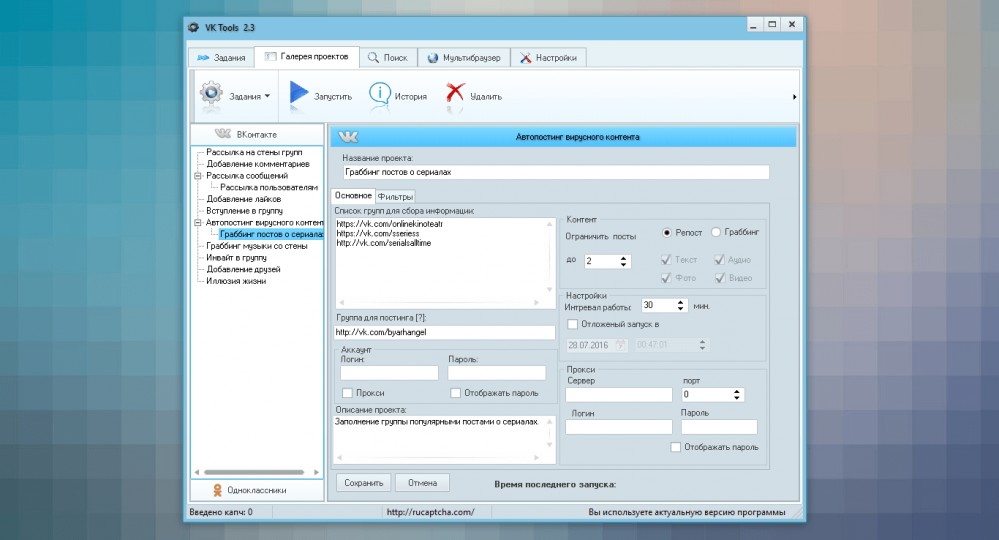Click the Настройки tools tab icon
This screenshot has width=999, height=540.
(526, 57)
